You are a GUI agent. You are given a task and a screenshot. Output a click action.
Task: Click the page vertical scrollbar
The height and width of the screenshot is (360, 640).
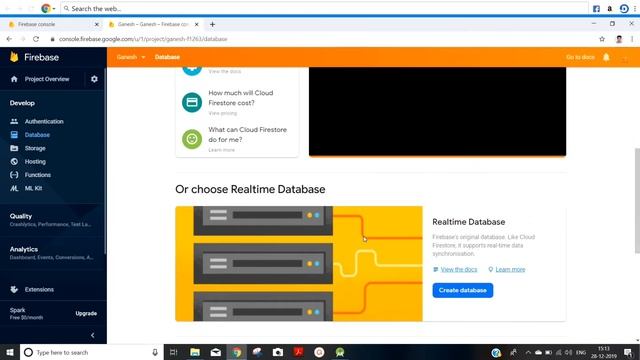coord(637,200)
